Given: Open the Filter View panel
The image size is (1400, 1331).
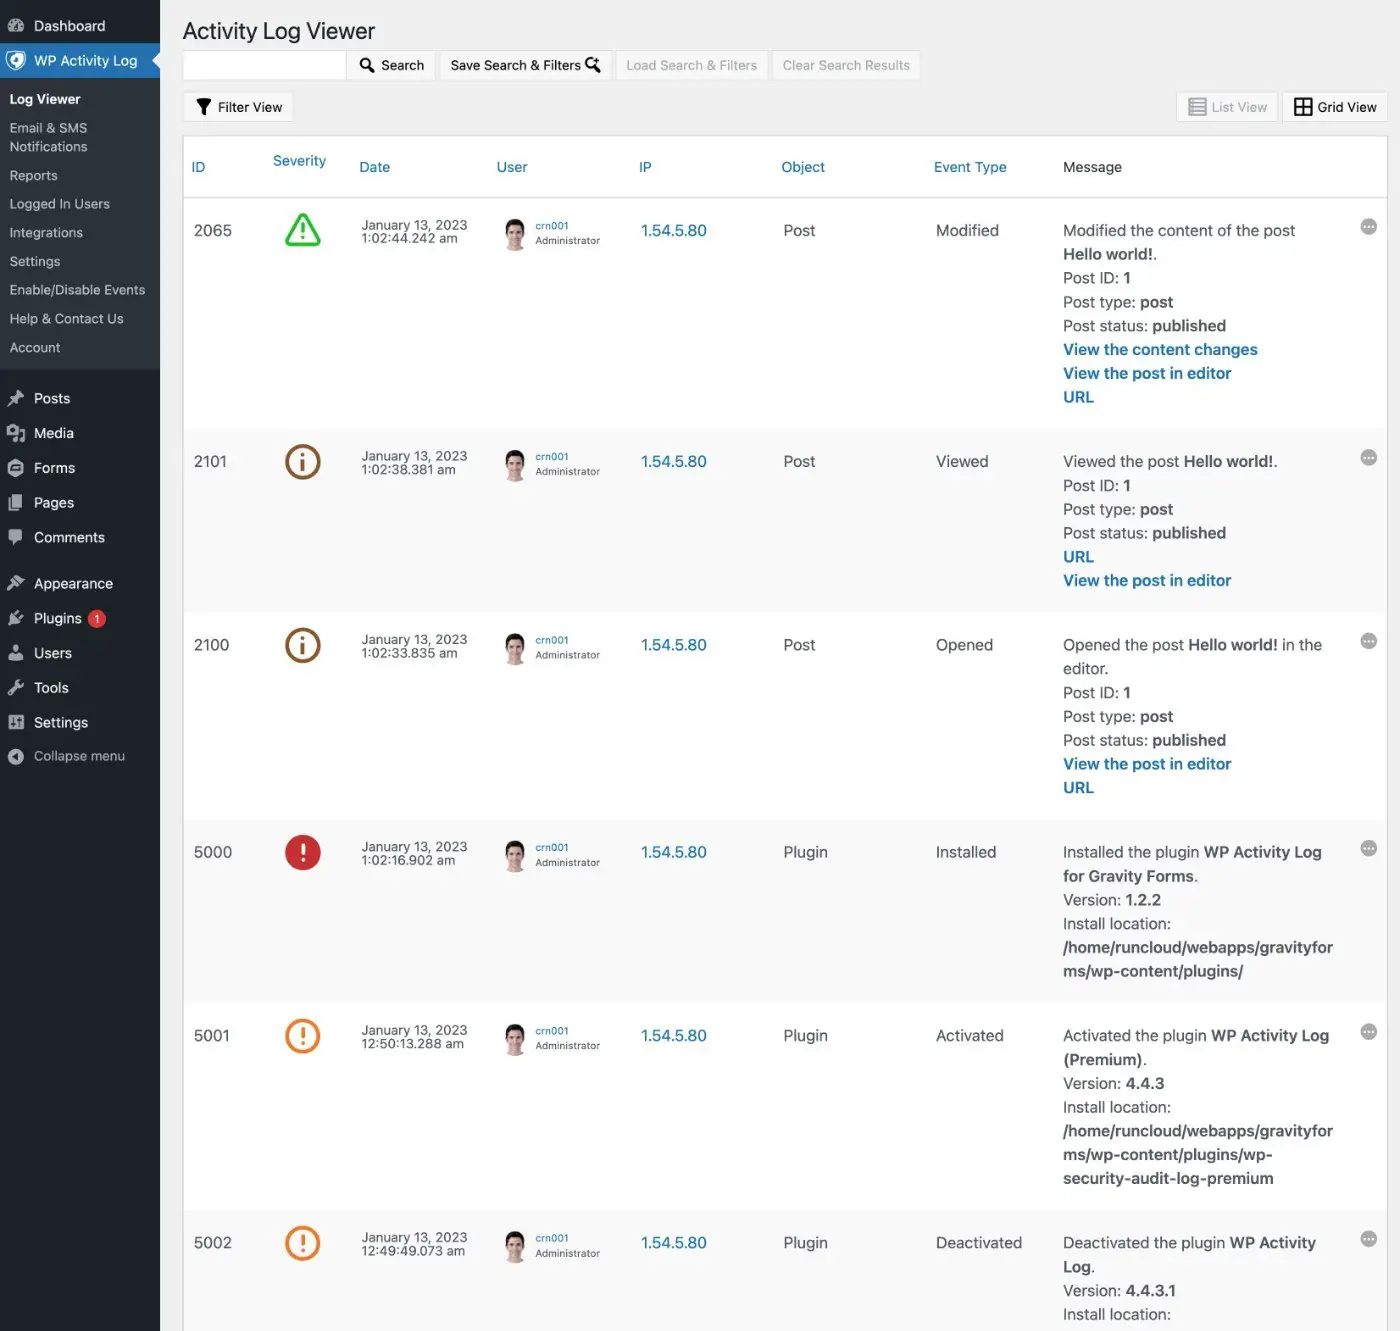Looking at the screenshot, I should tap(238, 107).
